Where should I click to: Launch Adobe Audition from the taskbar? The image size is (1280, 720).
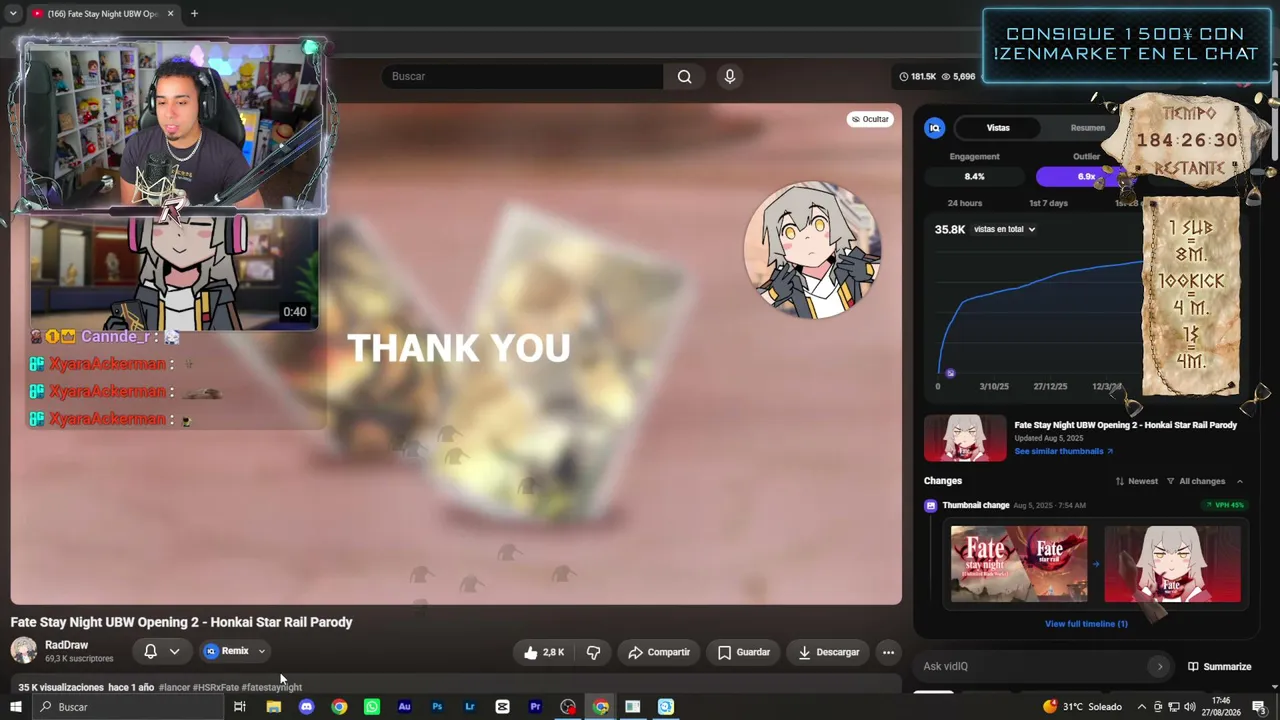point(404,707)
